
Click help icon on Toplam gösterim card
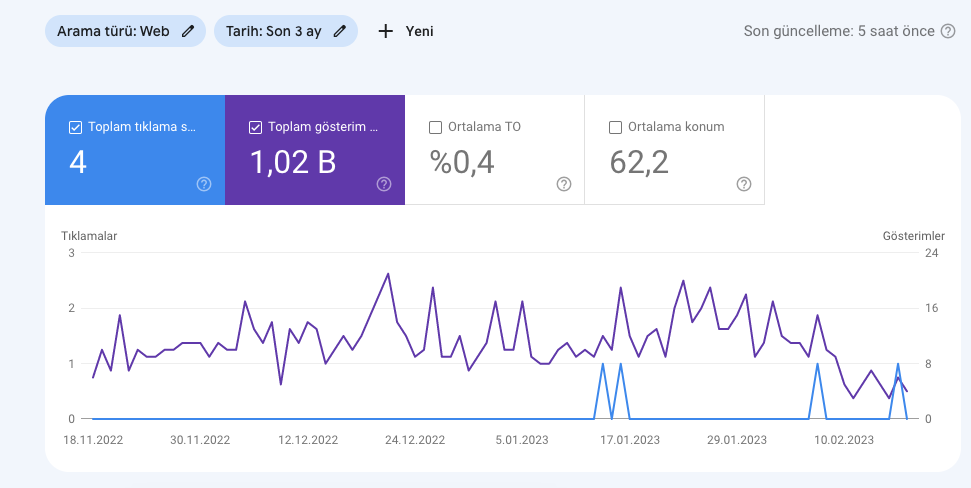coord(384,184)
